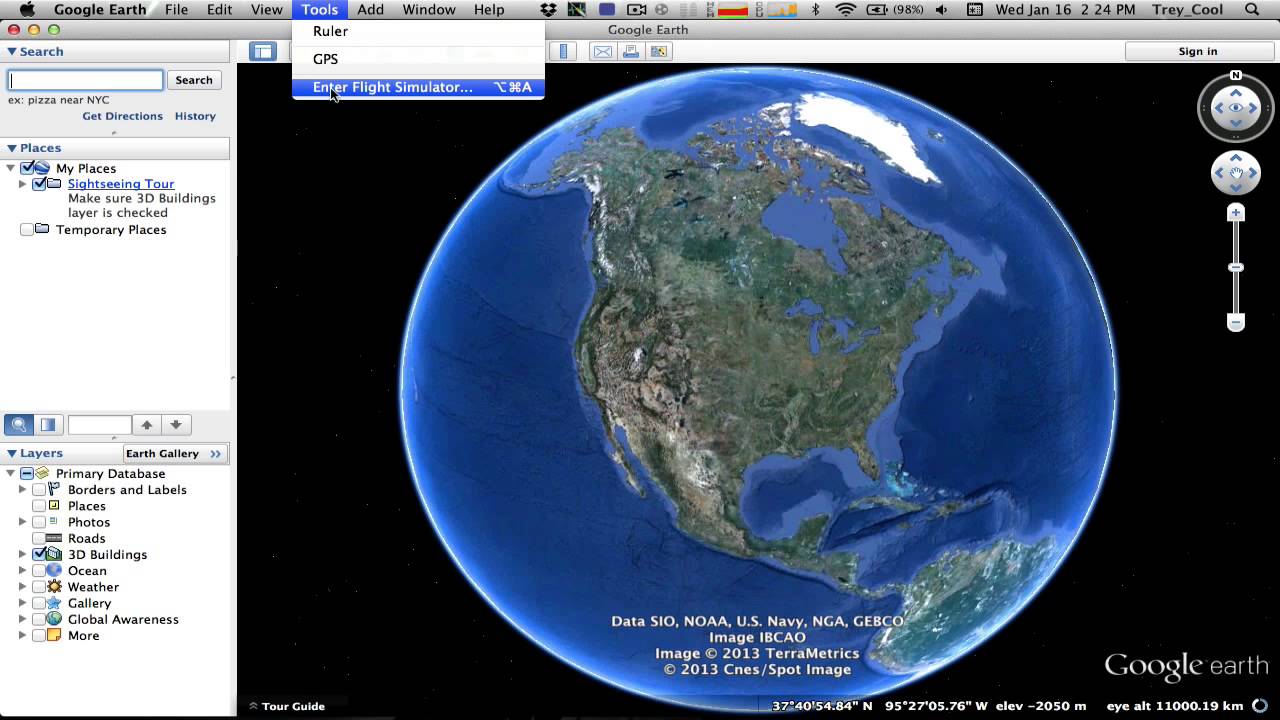The height and width of the screenshot is (720, 1280).
Task: Click the volume menu bar icon
Action: (941, 10)
